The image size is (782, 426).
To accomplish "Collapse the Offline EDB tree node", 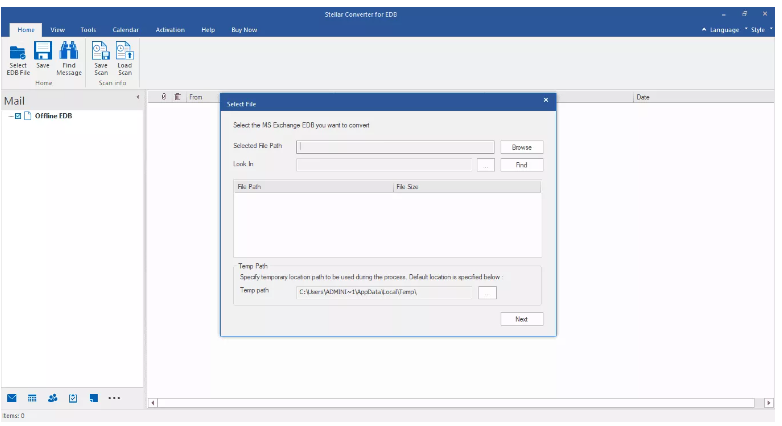I will 10,116.
